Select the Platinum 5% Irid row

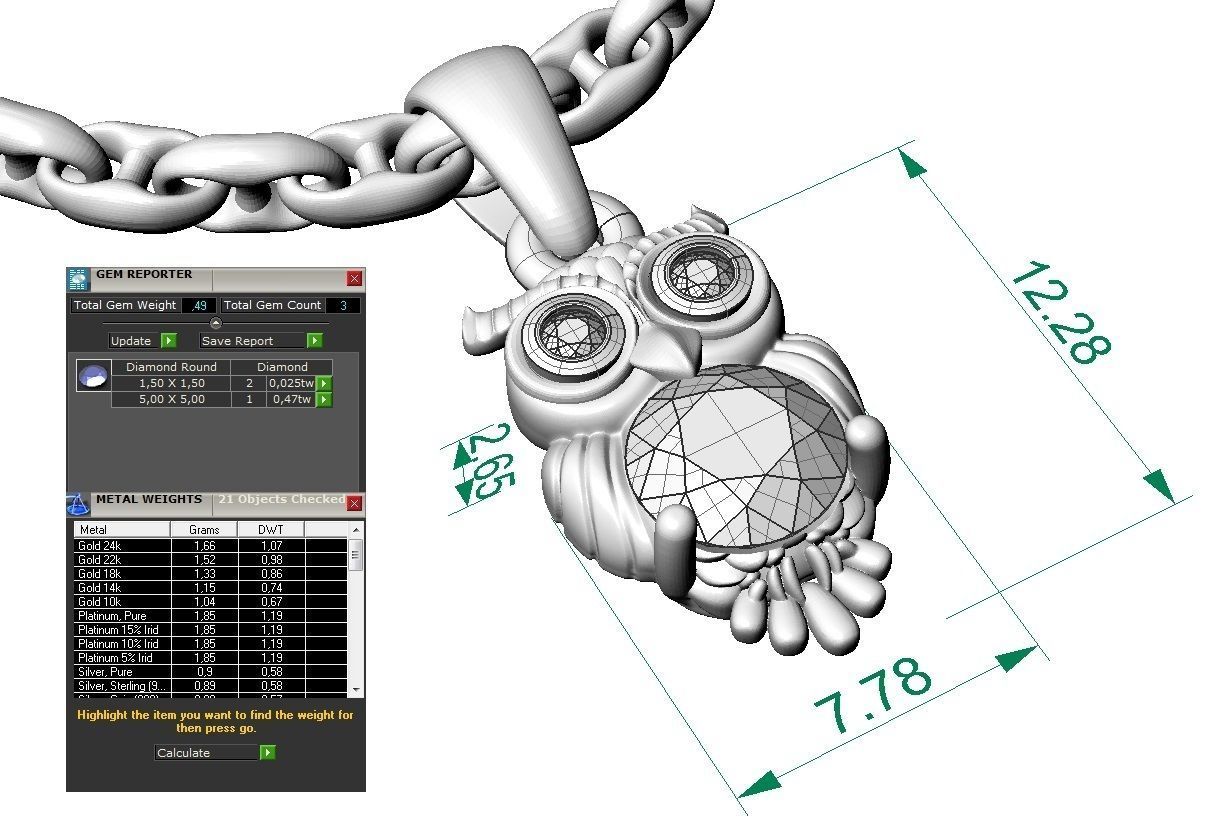point(211,659)
